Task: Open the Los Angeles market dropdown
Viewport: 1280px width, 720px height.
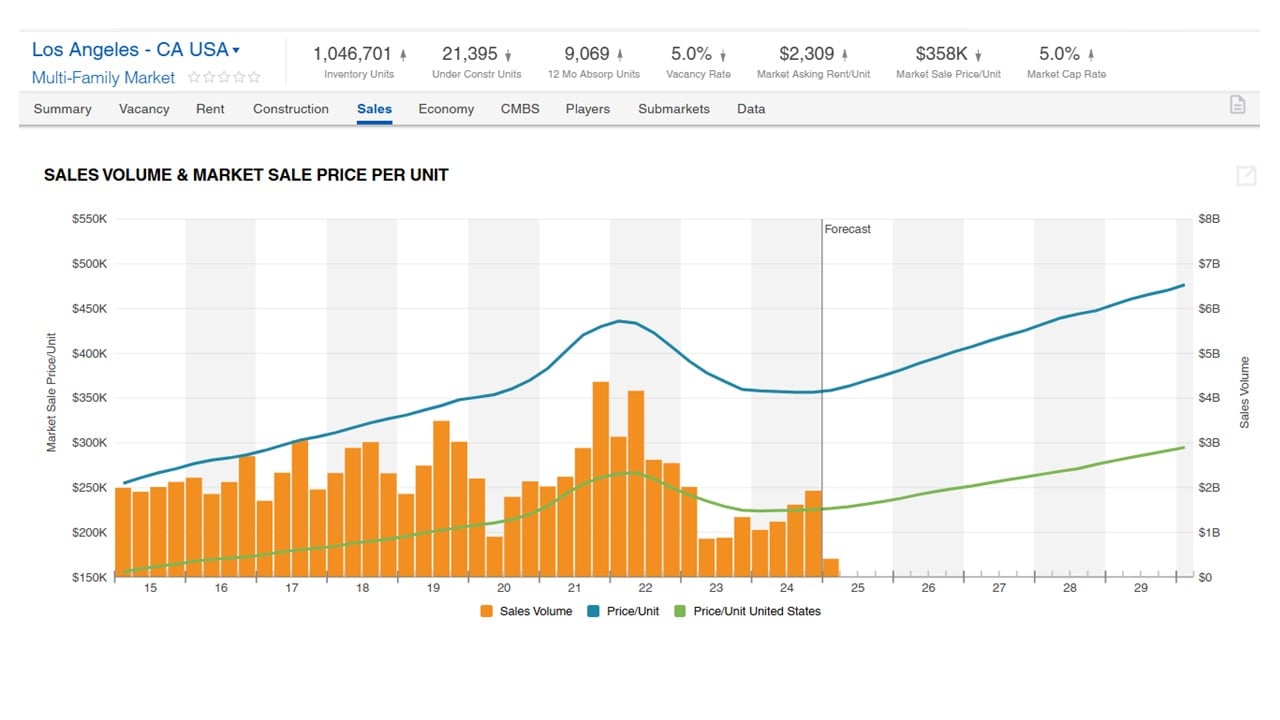Action: click(x=136, y=49)
